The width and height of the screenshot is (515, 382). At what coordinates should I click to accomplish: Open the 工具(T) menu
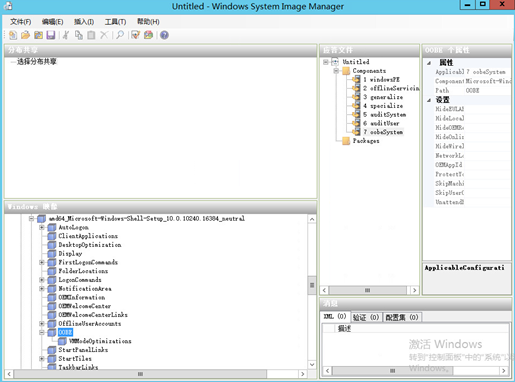click(115, 22)
